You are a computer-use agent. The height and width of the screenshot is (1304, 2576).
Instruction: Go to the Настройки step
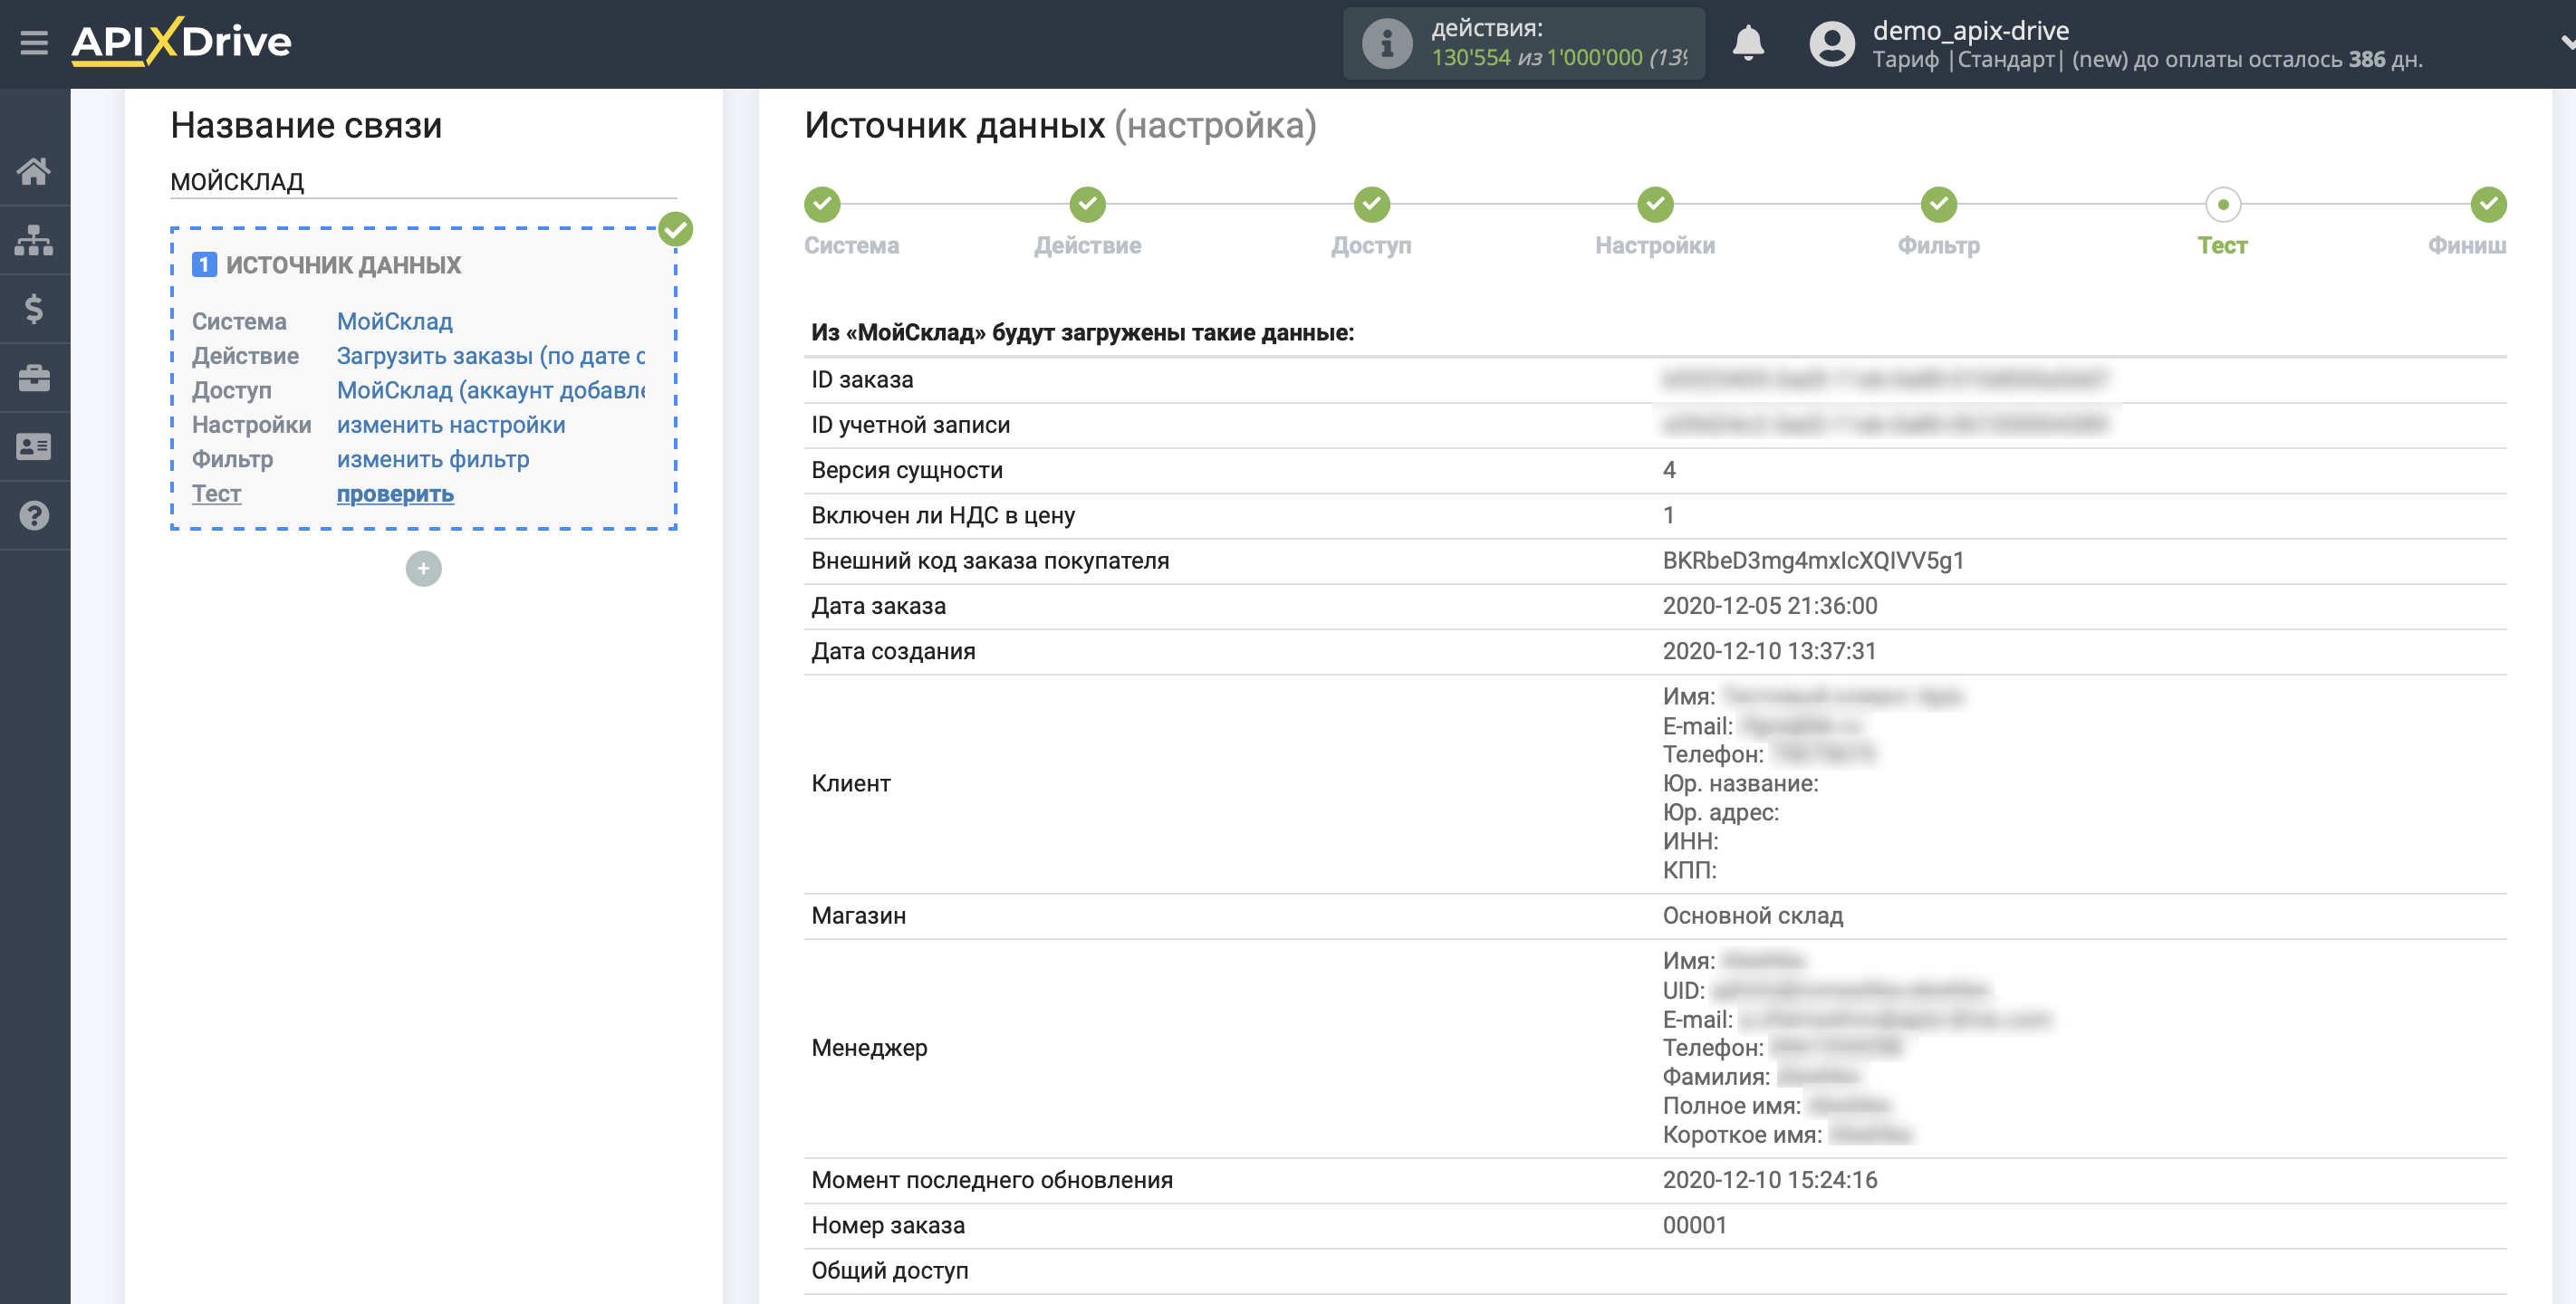click(1655, 205)
